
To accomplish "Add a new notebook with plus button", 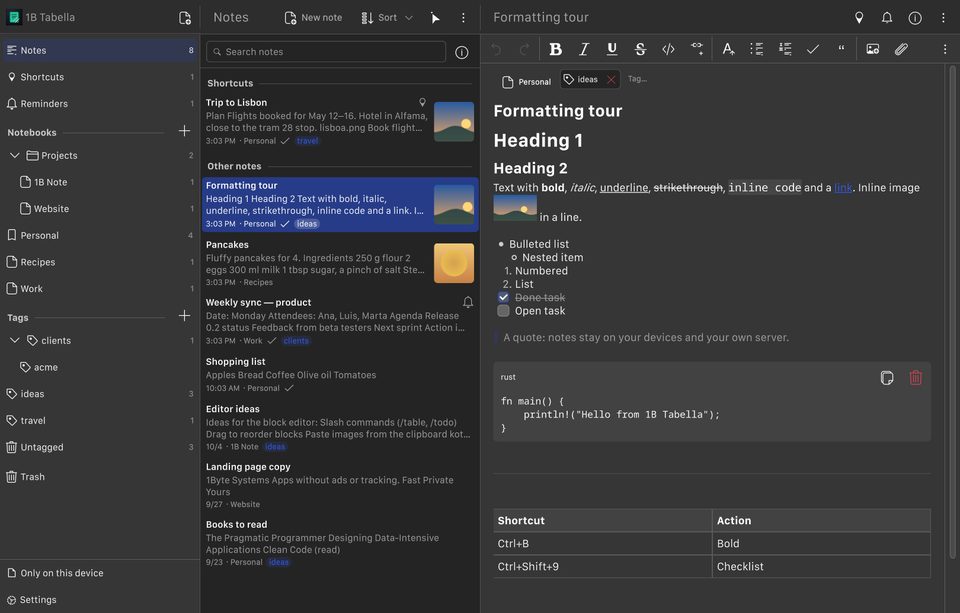I will 184,131.
